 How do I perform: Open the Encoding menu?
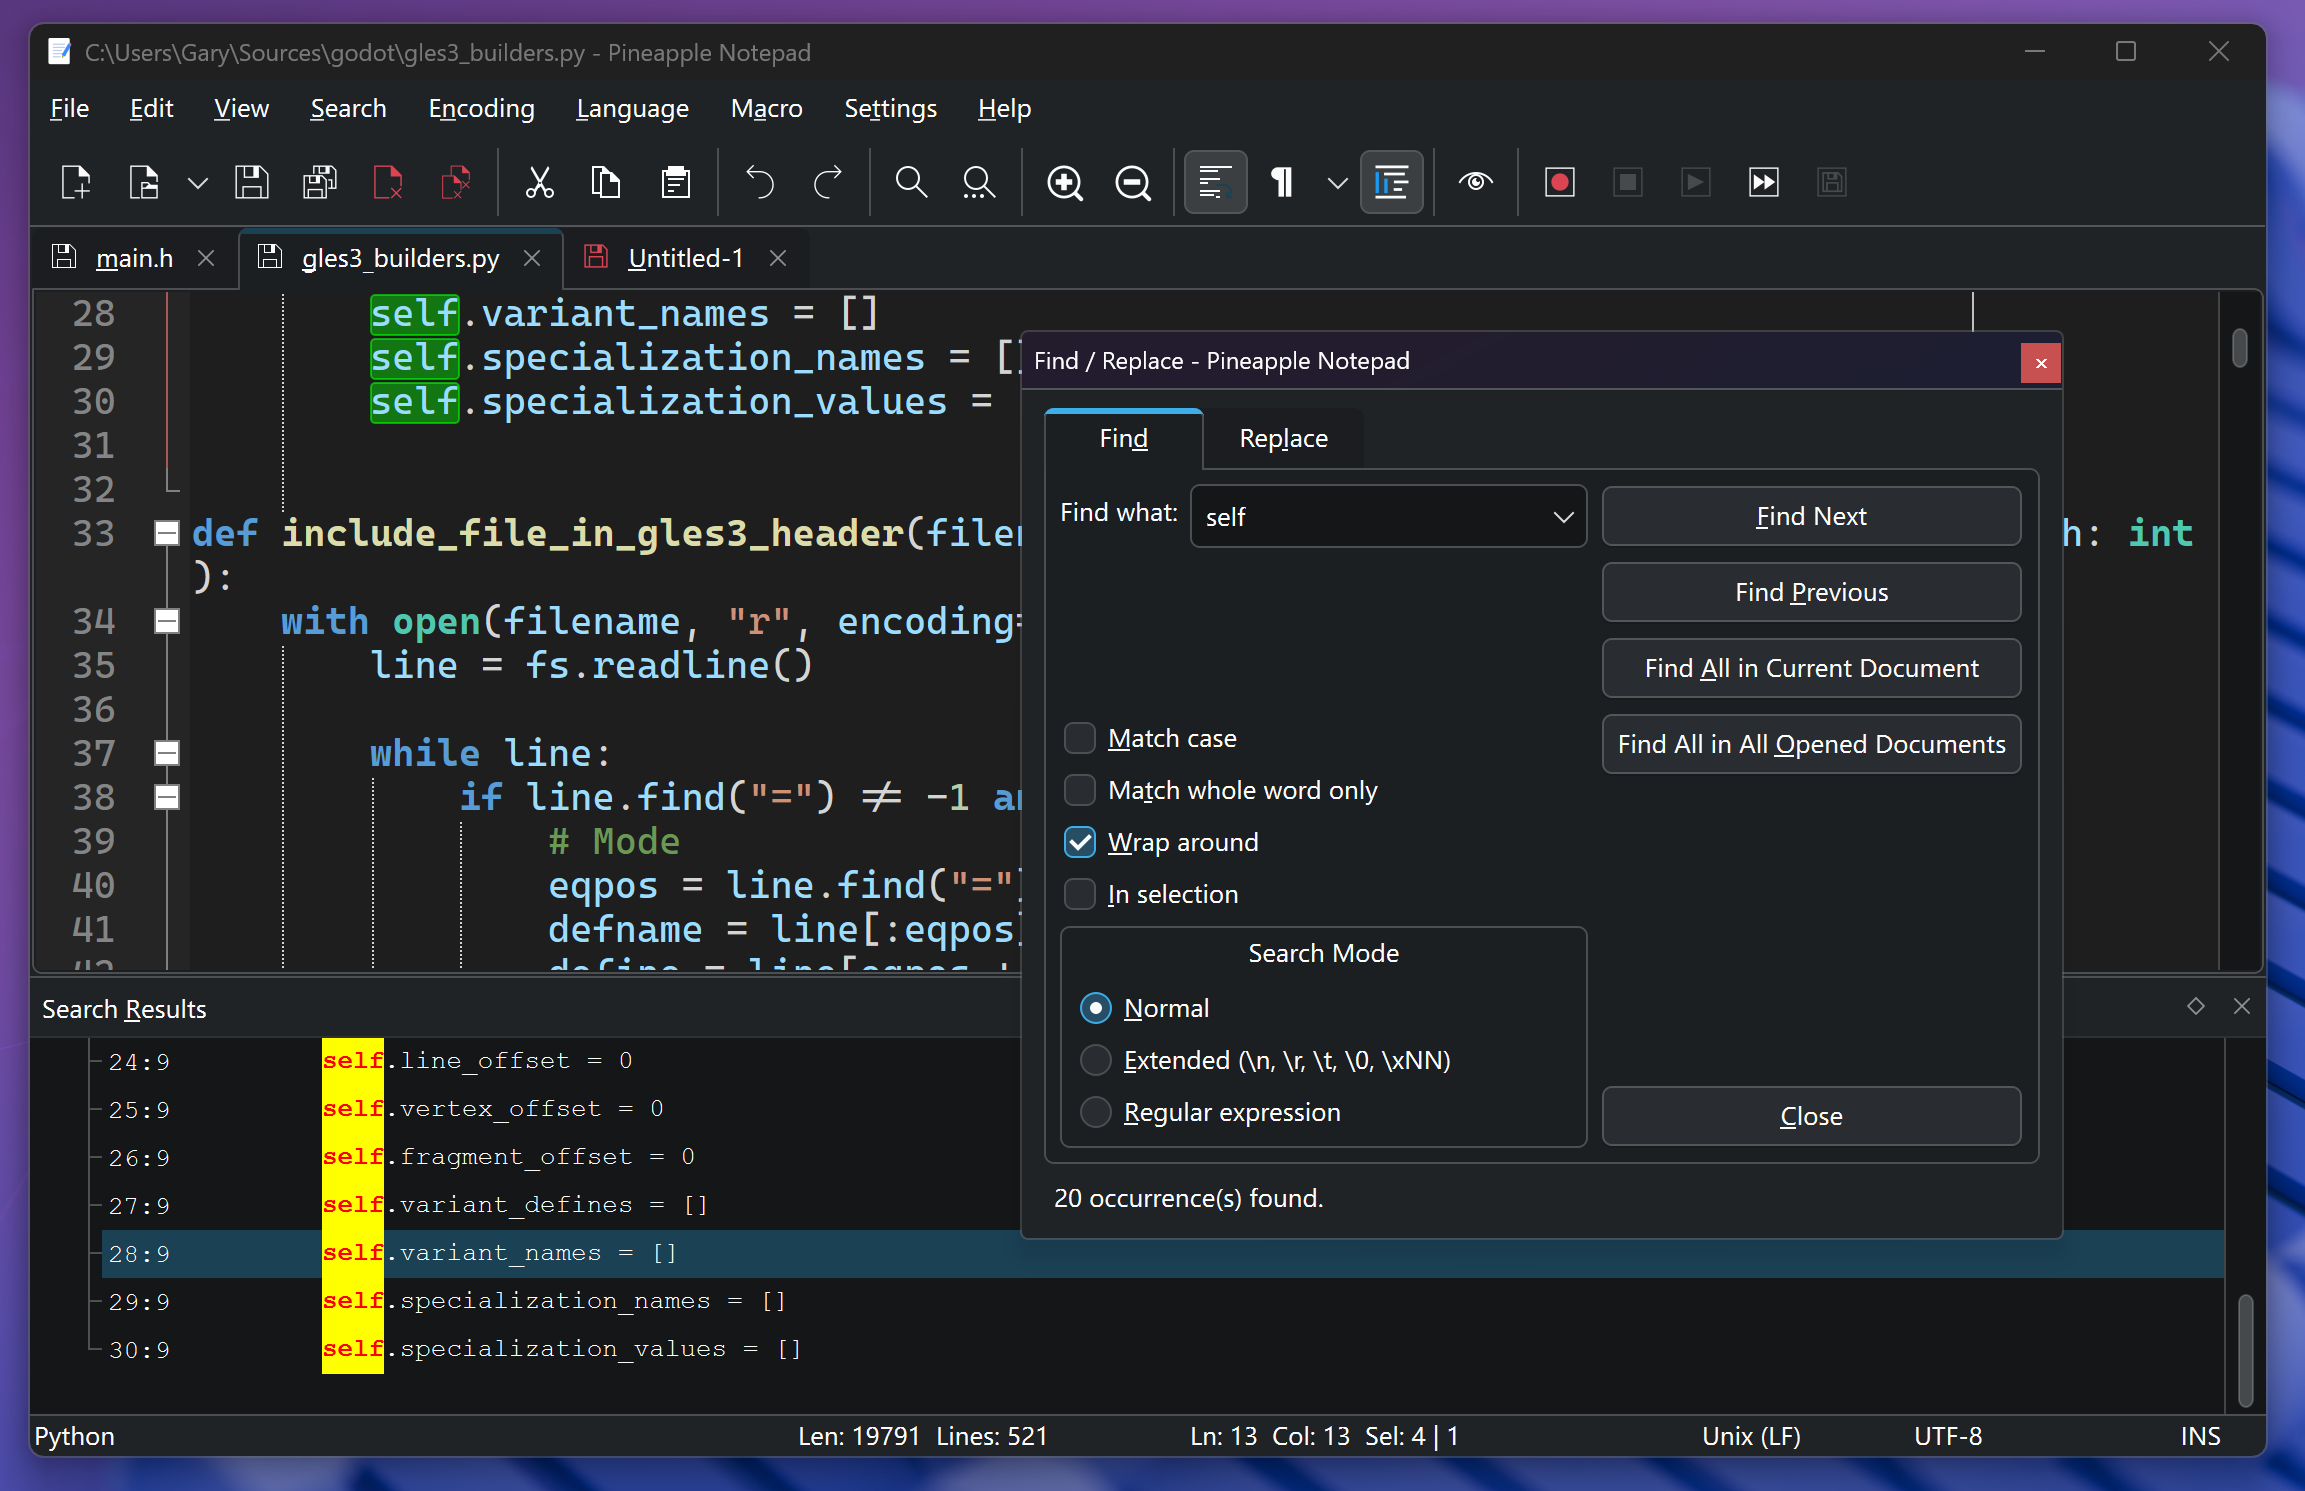pos(481,108)
